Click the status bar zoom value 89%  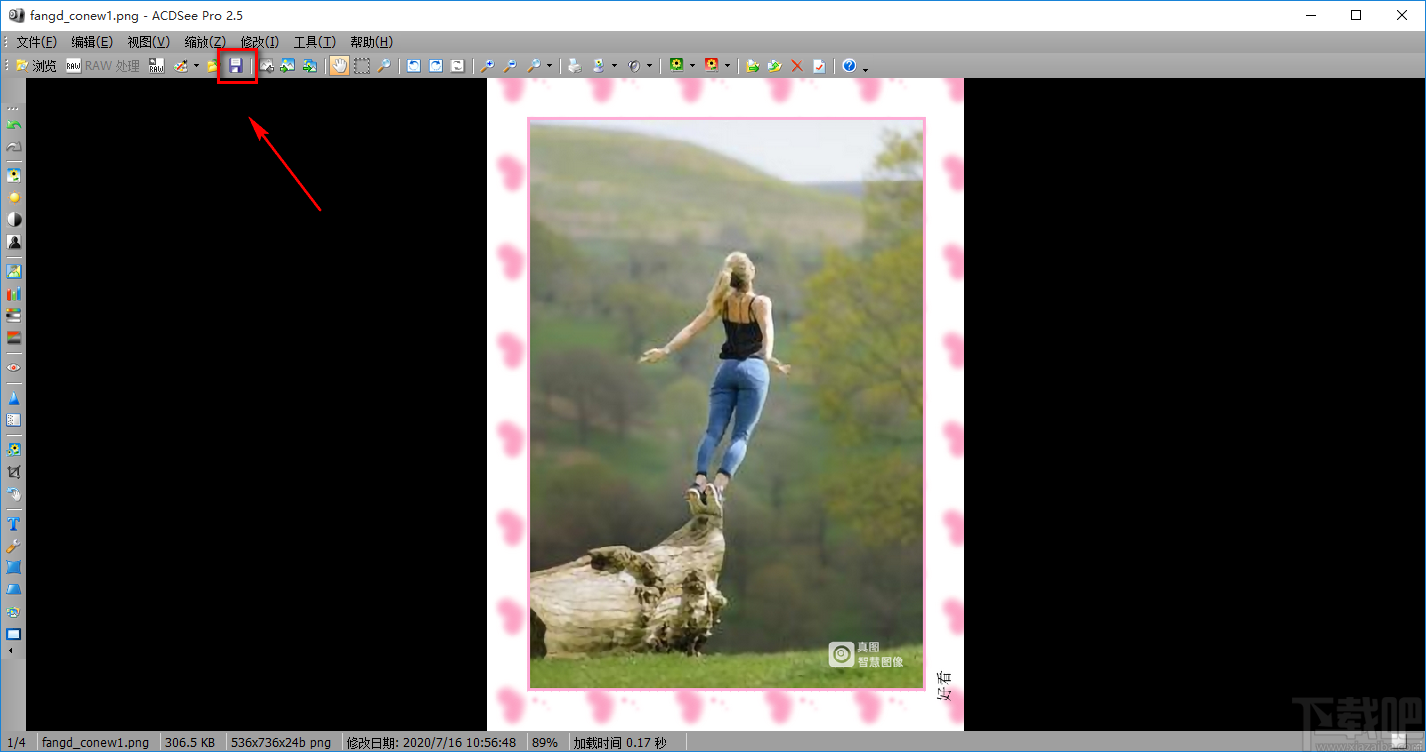[545, 743]
